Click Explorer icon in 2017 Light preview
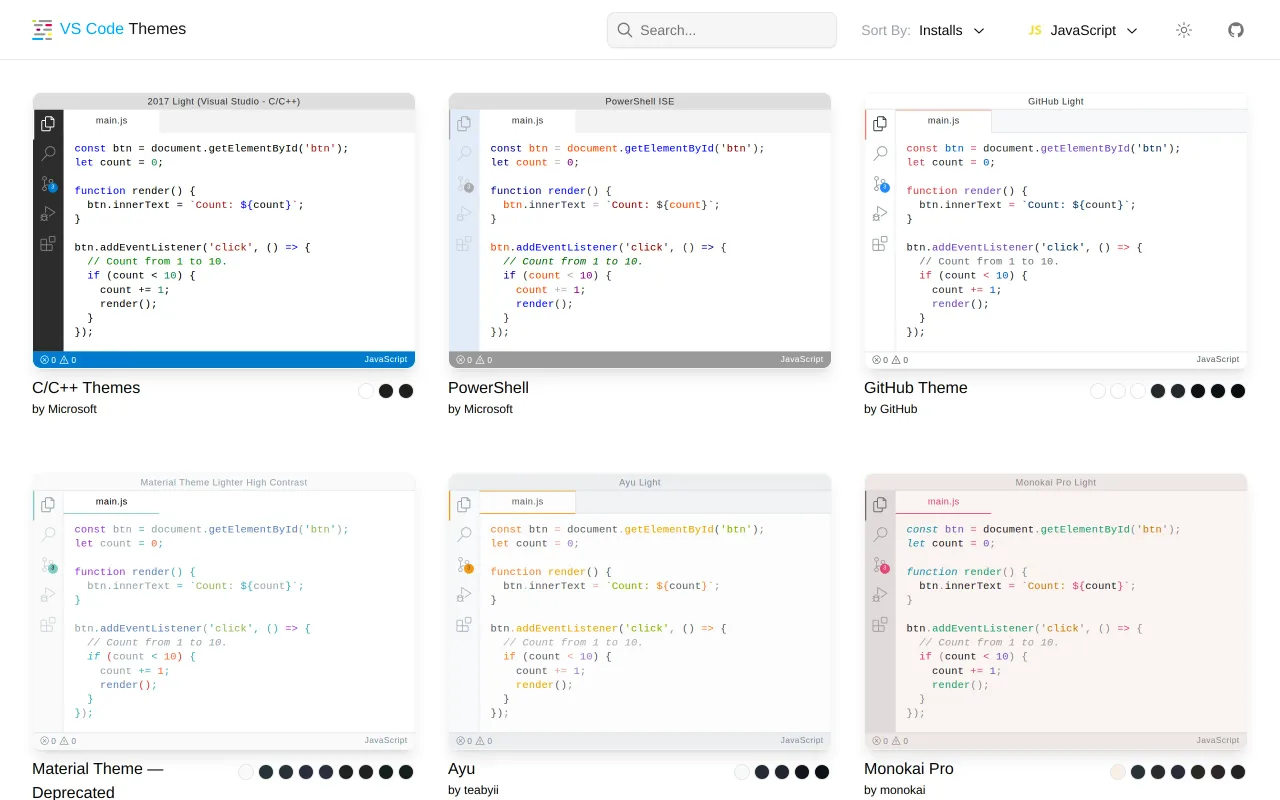This screenshot has height=800, width=1280. click(48, 124)
